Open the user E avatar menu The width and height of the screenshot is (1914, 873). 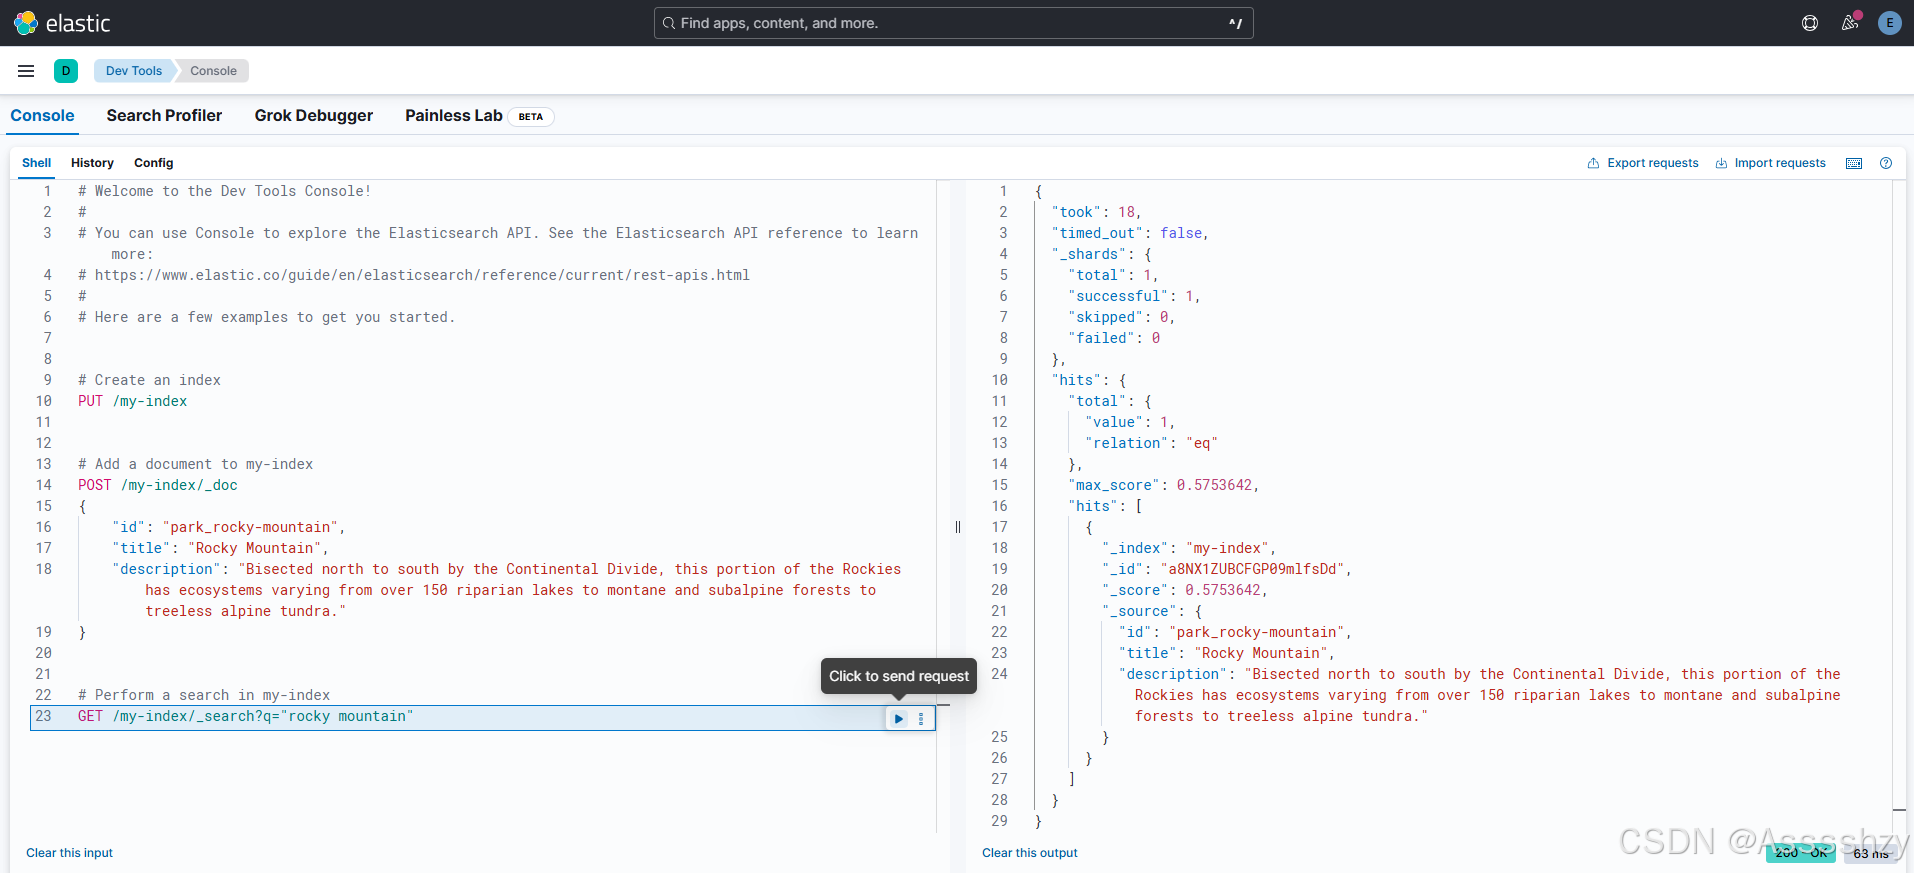coord(1889,23)
